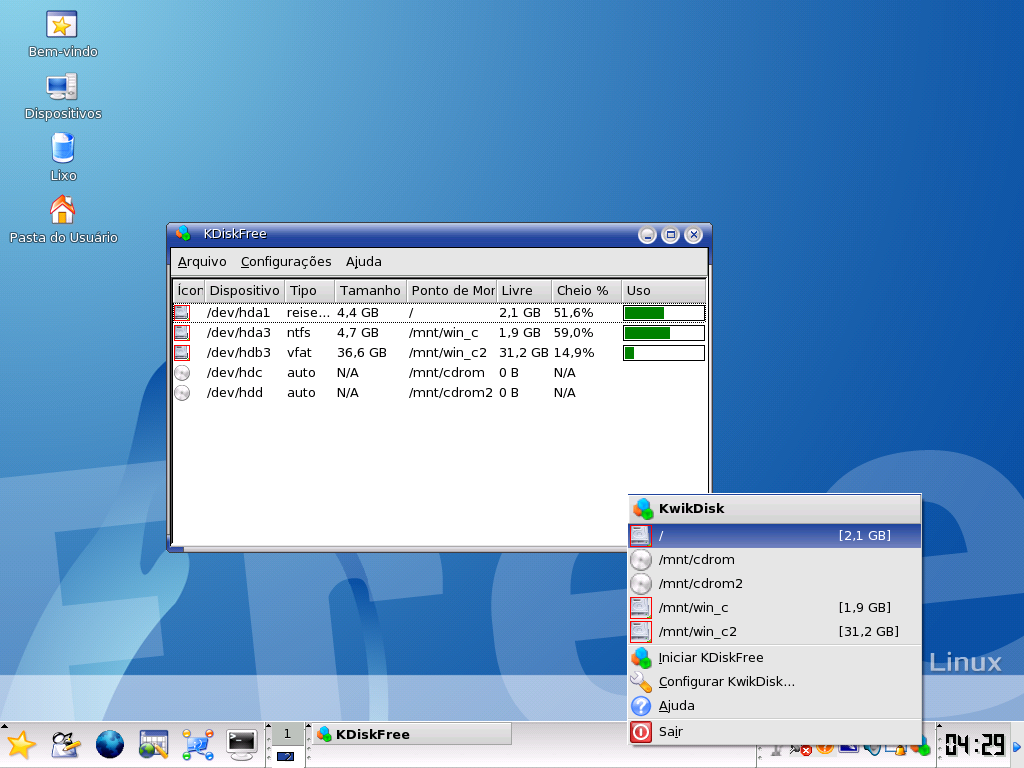This screenshot has width=1024, height=768.
Task: Choose /mnt/cdrom in the KwikDisk menu
Action: coord(775,560)
